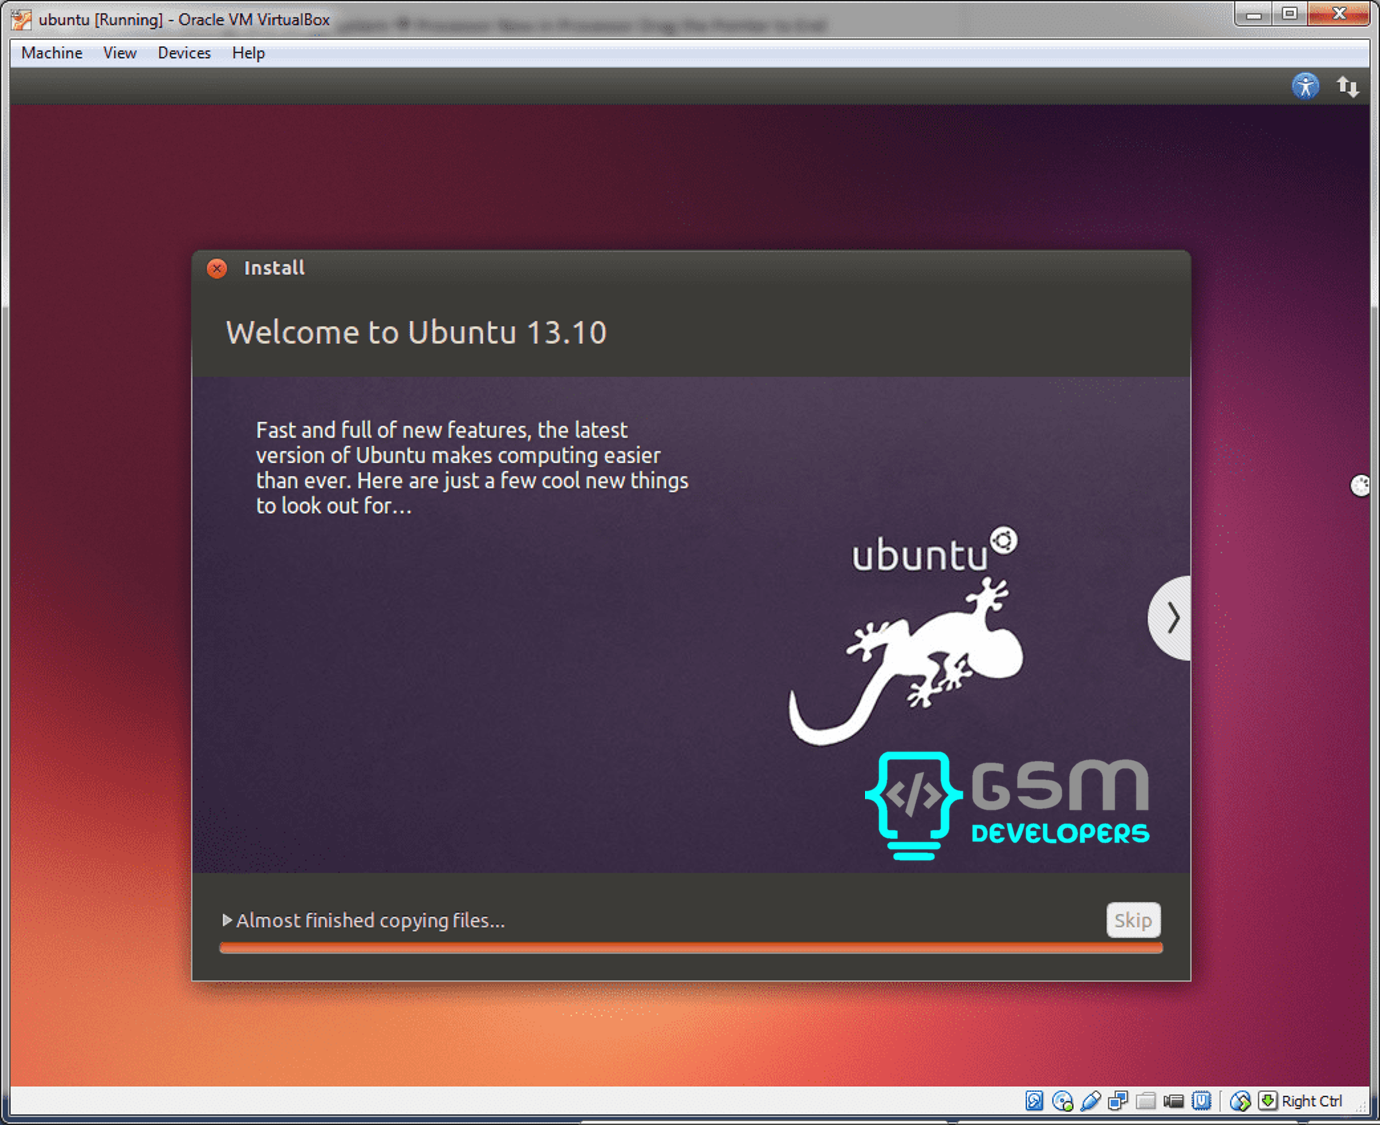Screen dimensions: 1380x1125
Task: Click the VirtualBox icon in title bar
Action: 21,19
